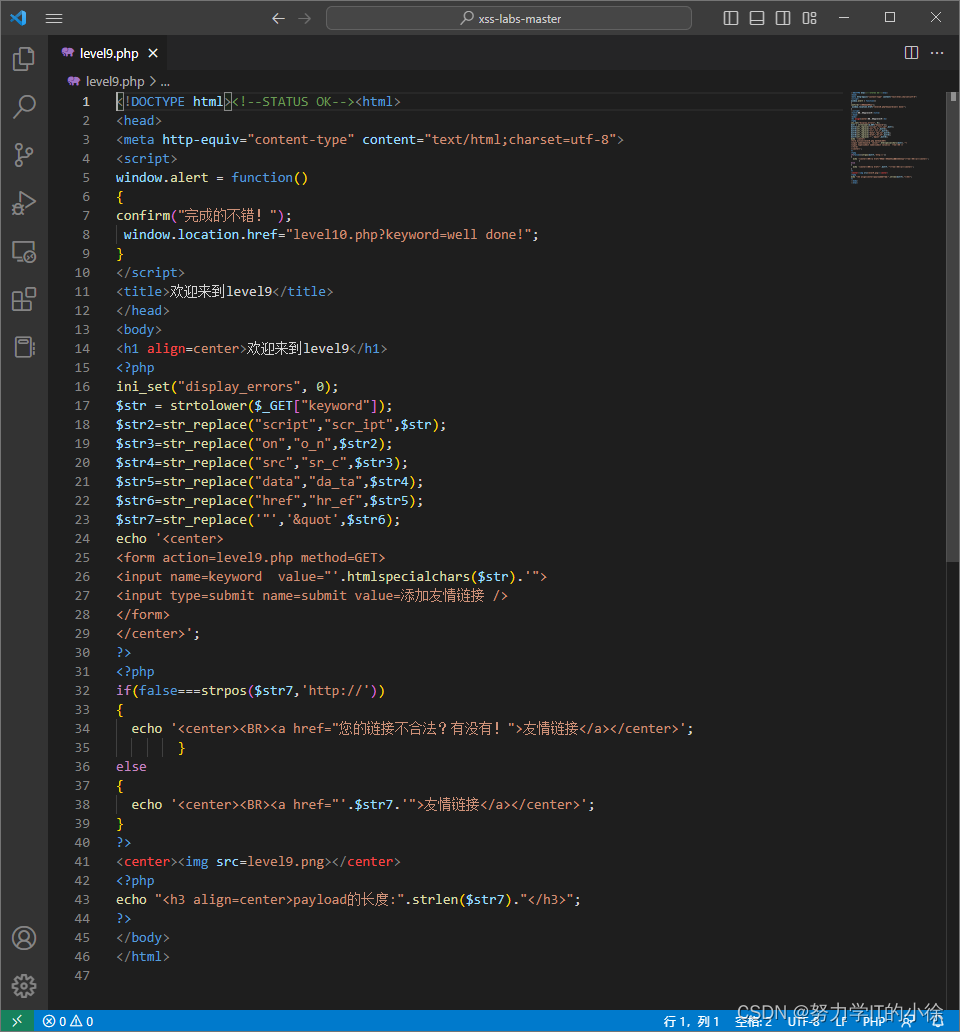Go back with the left arrow

coord(278,18)
